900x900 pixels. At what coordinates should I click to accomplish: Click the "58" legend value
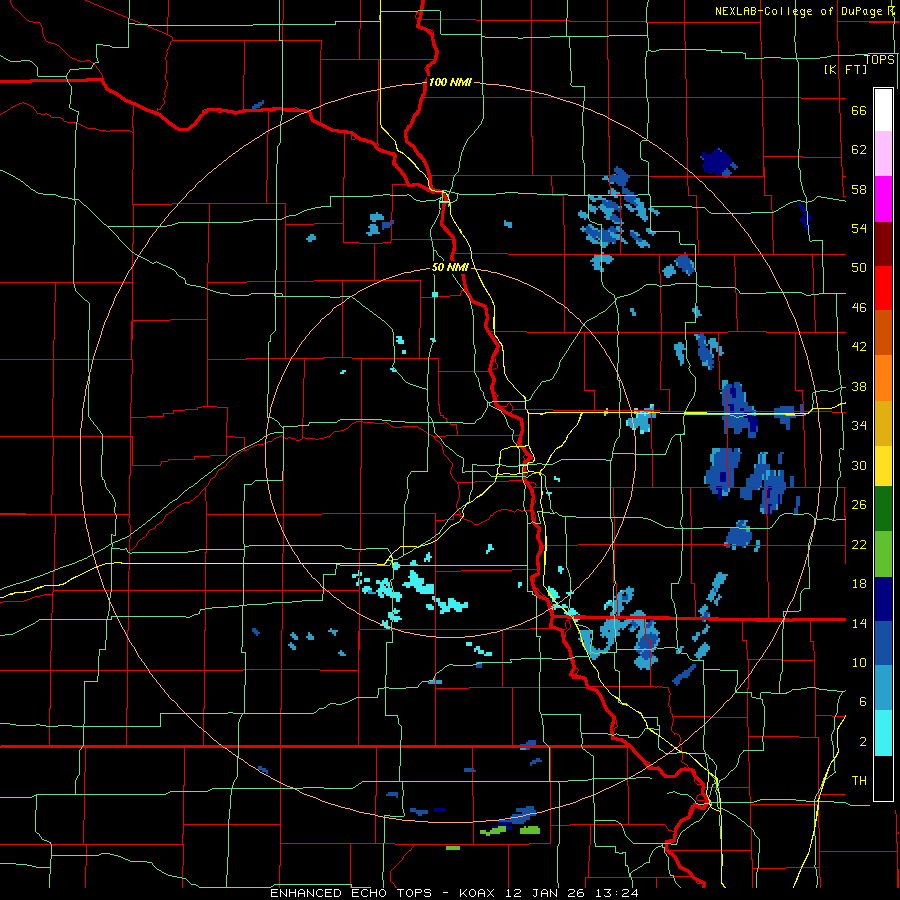(859, 189)
